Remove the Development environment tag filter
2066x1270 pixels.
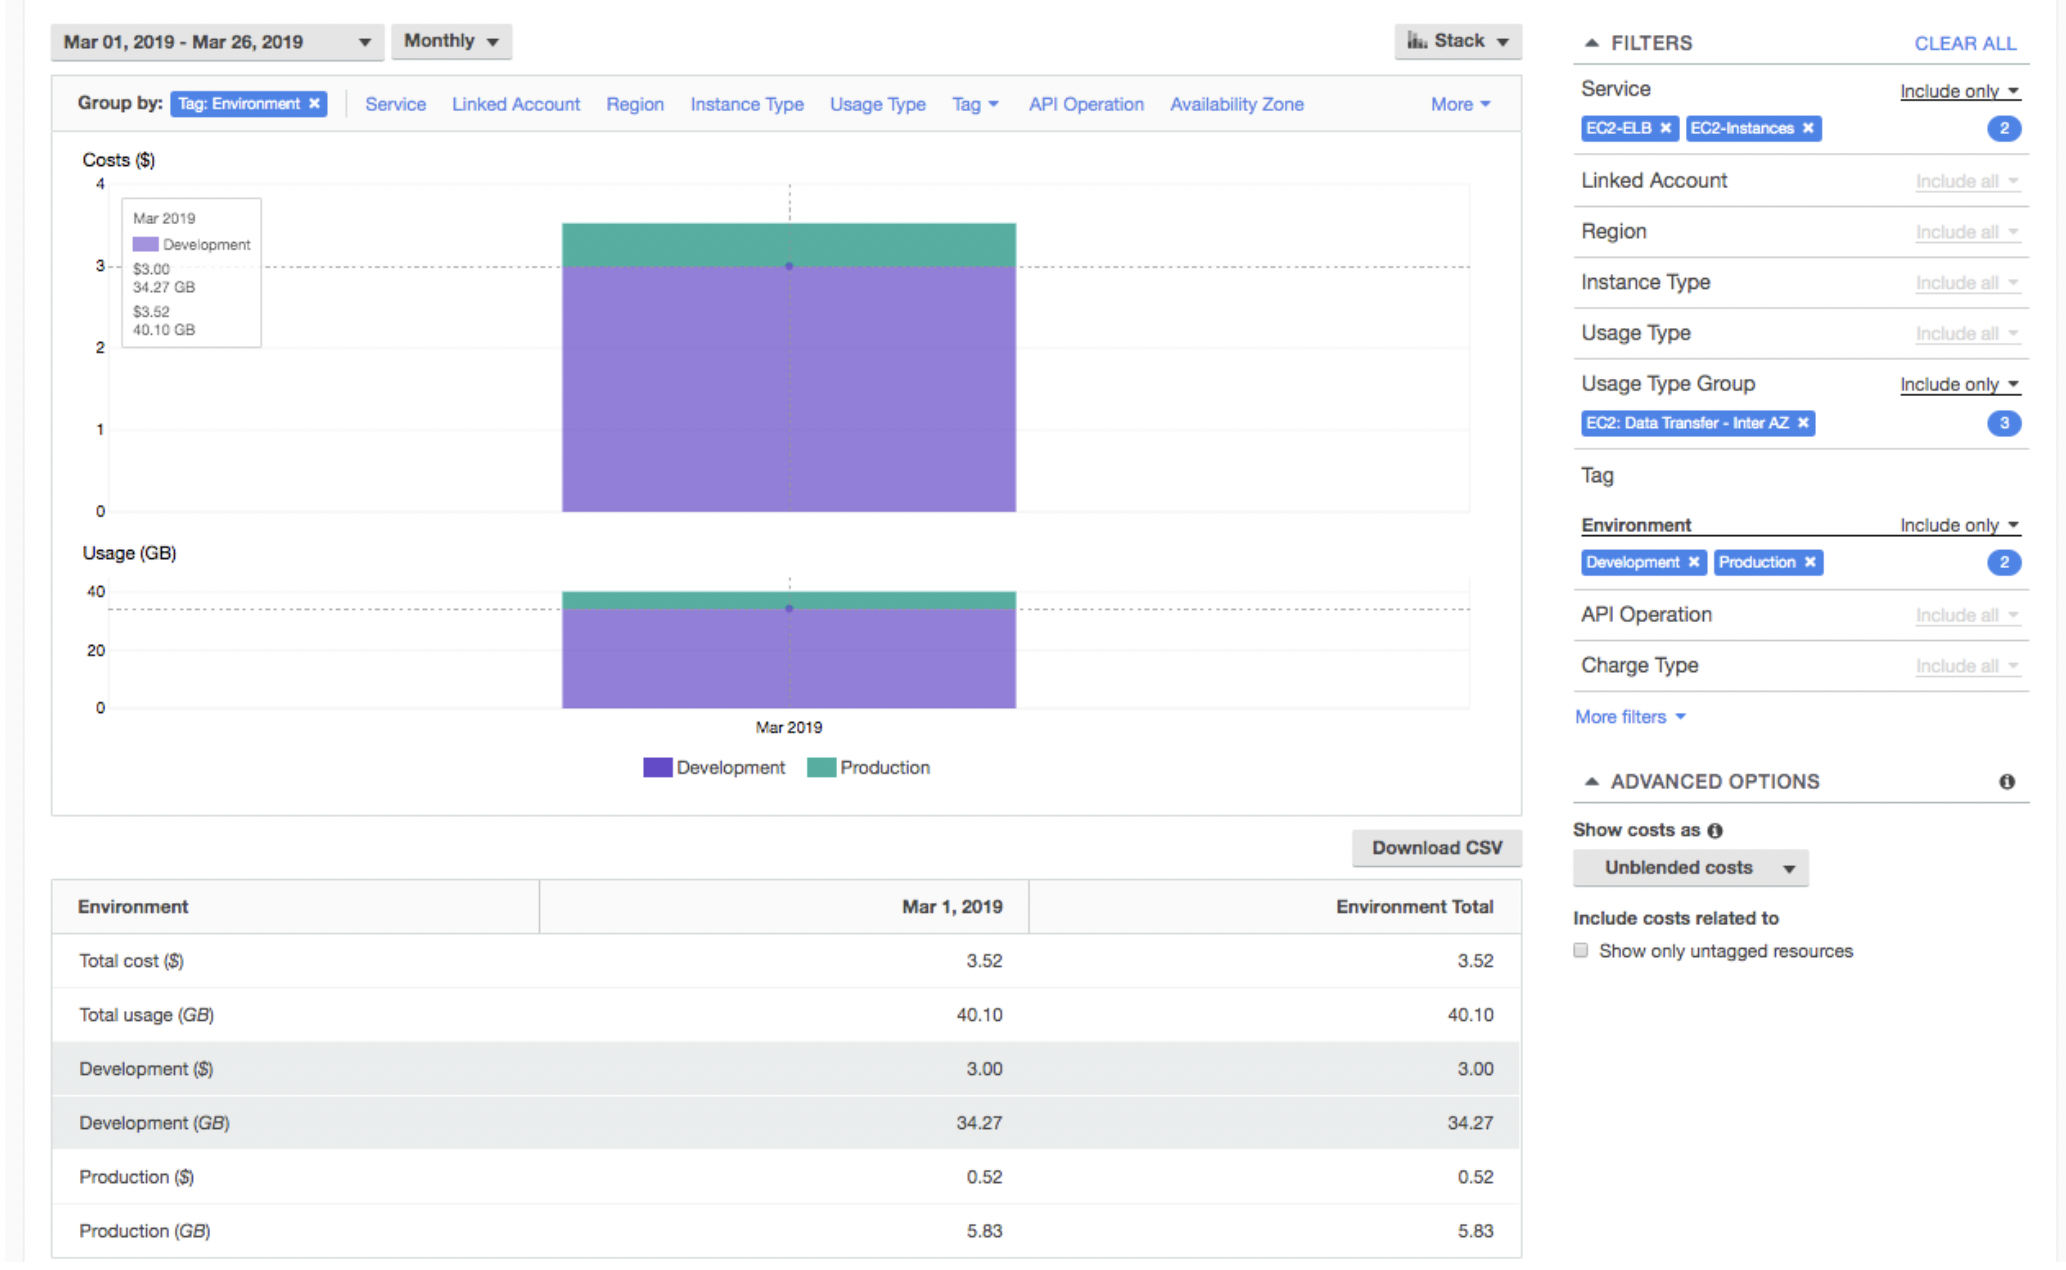pyautogui.click(x=1694, y=562)
